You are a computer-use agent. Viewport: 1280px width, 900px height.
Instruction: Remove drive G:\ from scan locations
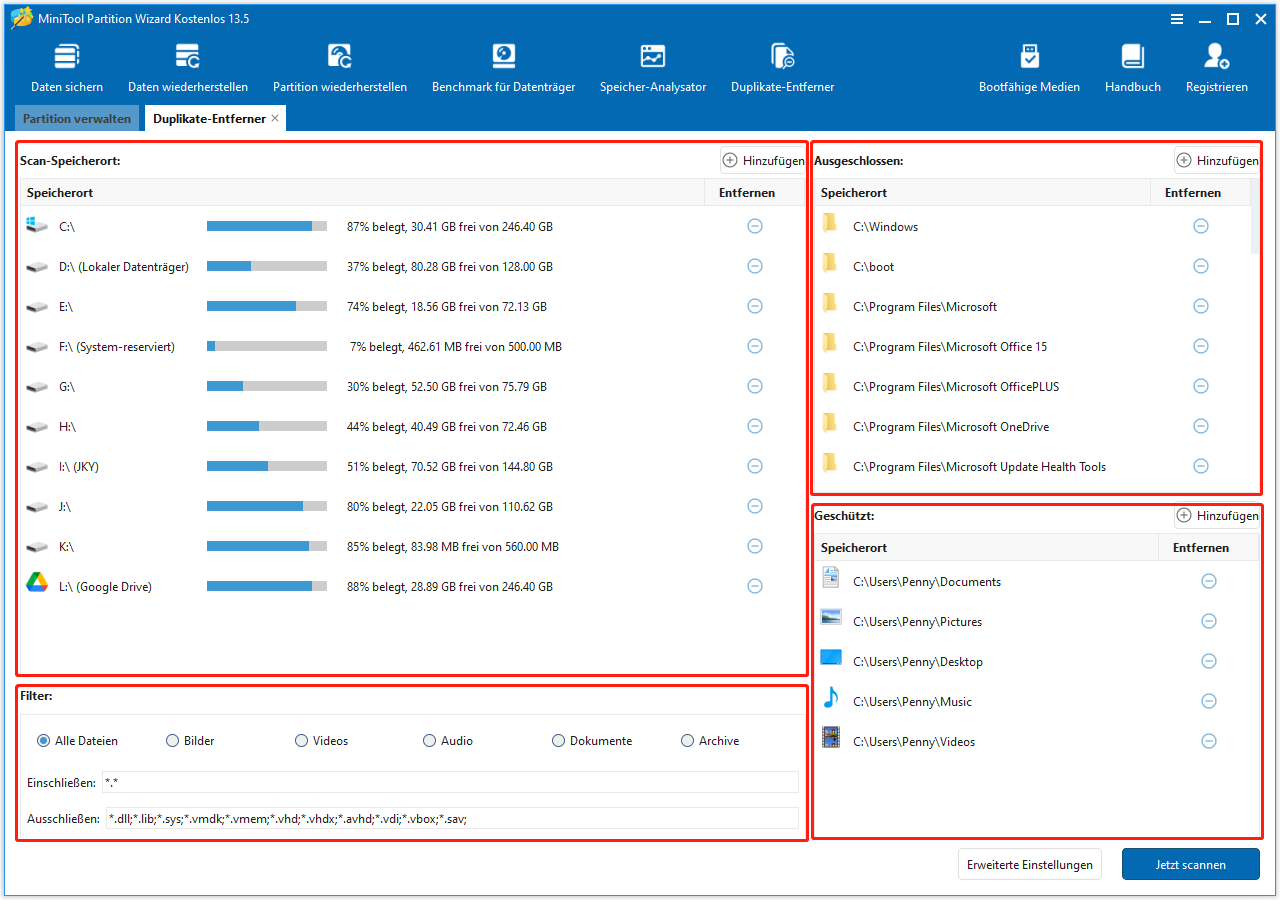[755, 386]
